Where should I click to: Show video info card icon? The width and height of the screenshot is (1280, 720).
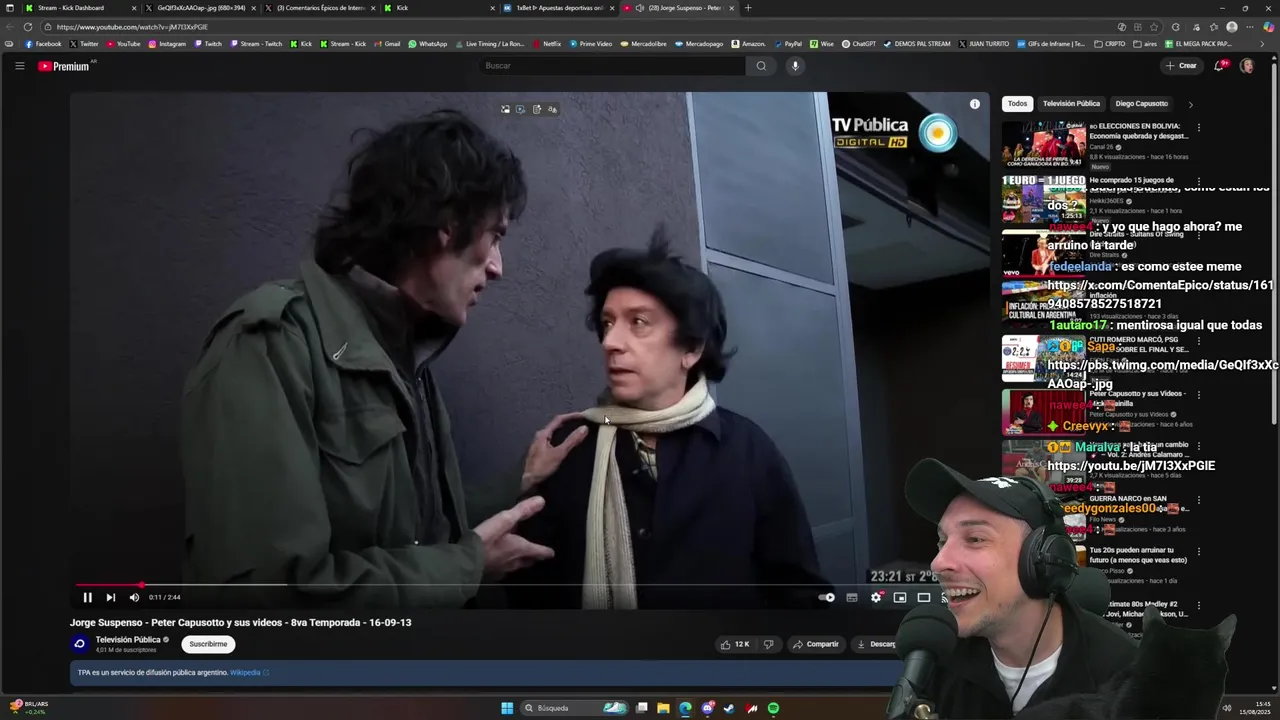(975, 104)
